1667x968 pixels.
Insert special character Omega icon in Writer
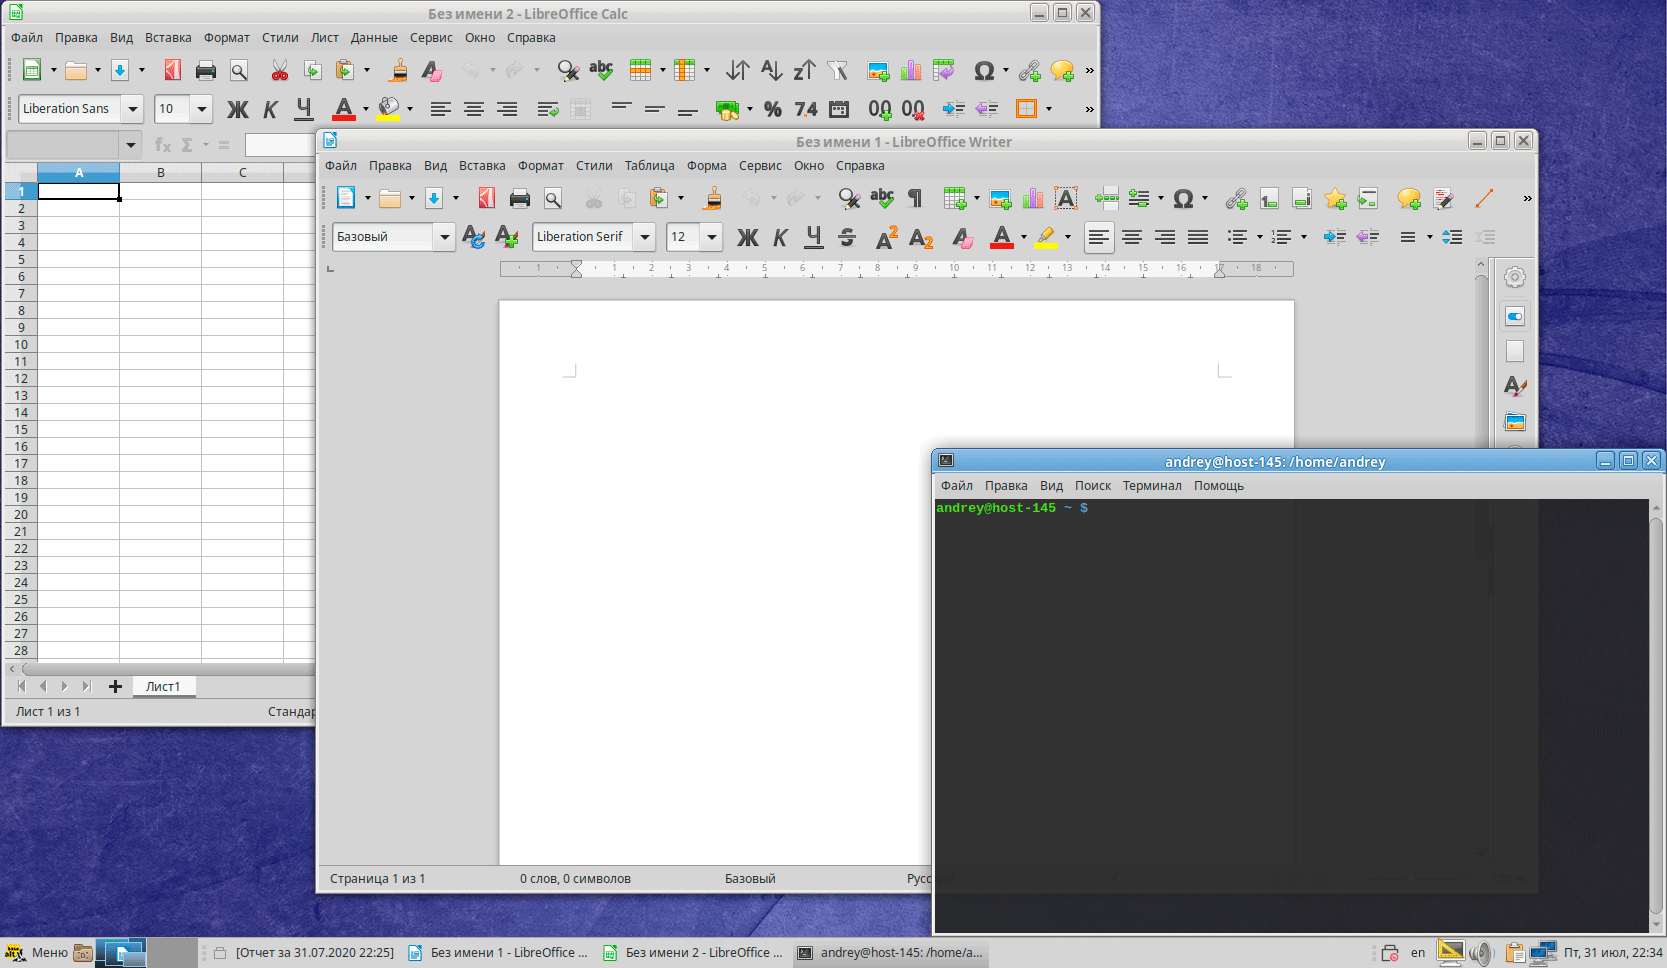tap(1183, 199)
